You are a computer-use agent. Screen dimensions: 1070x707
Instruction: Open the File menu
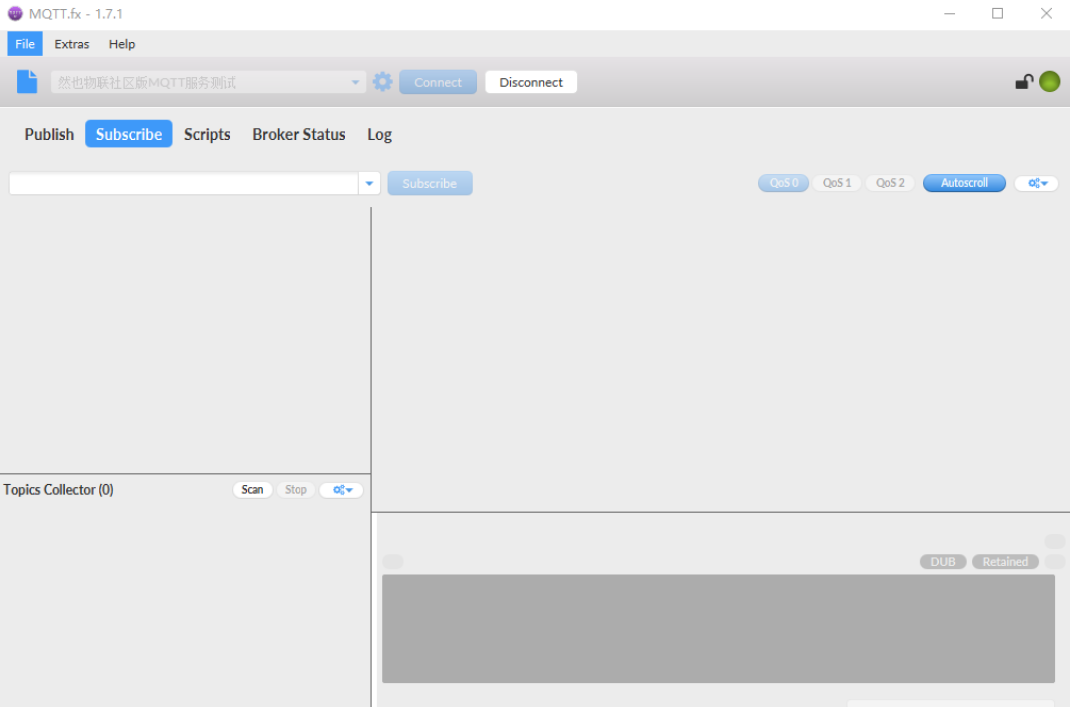[x=25, y=44]
